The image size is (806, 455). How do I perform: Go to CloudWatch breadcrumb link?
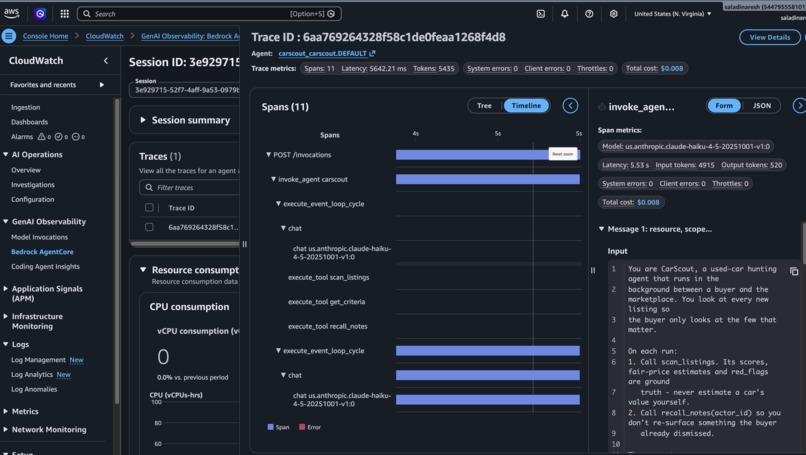tap(104, 36)
